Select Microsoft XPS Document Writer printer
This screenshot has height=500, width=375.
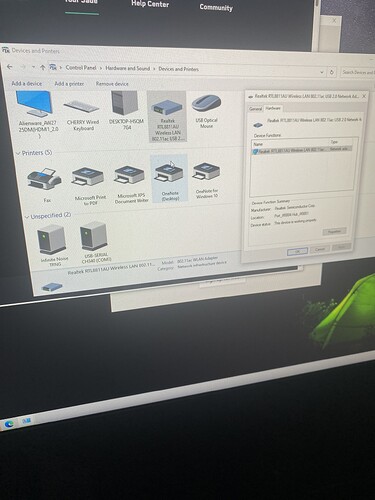point(130,184)
